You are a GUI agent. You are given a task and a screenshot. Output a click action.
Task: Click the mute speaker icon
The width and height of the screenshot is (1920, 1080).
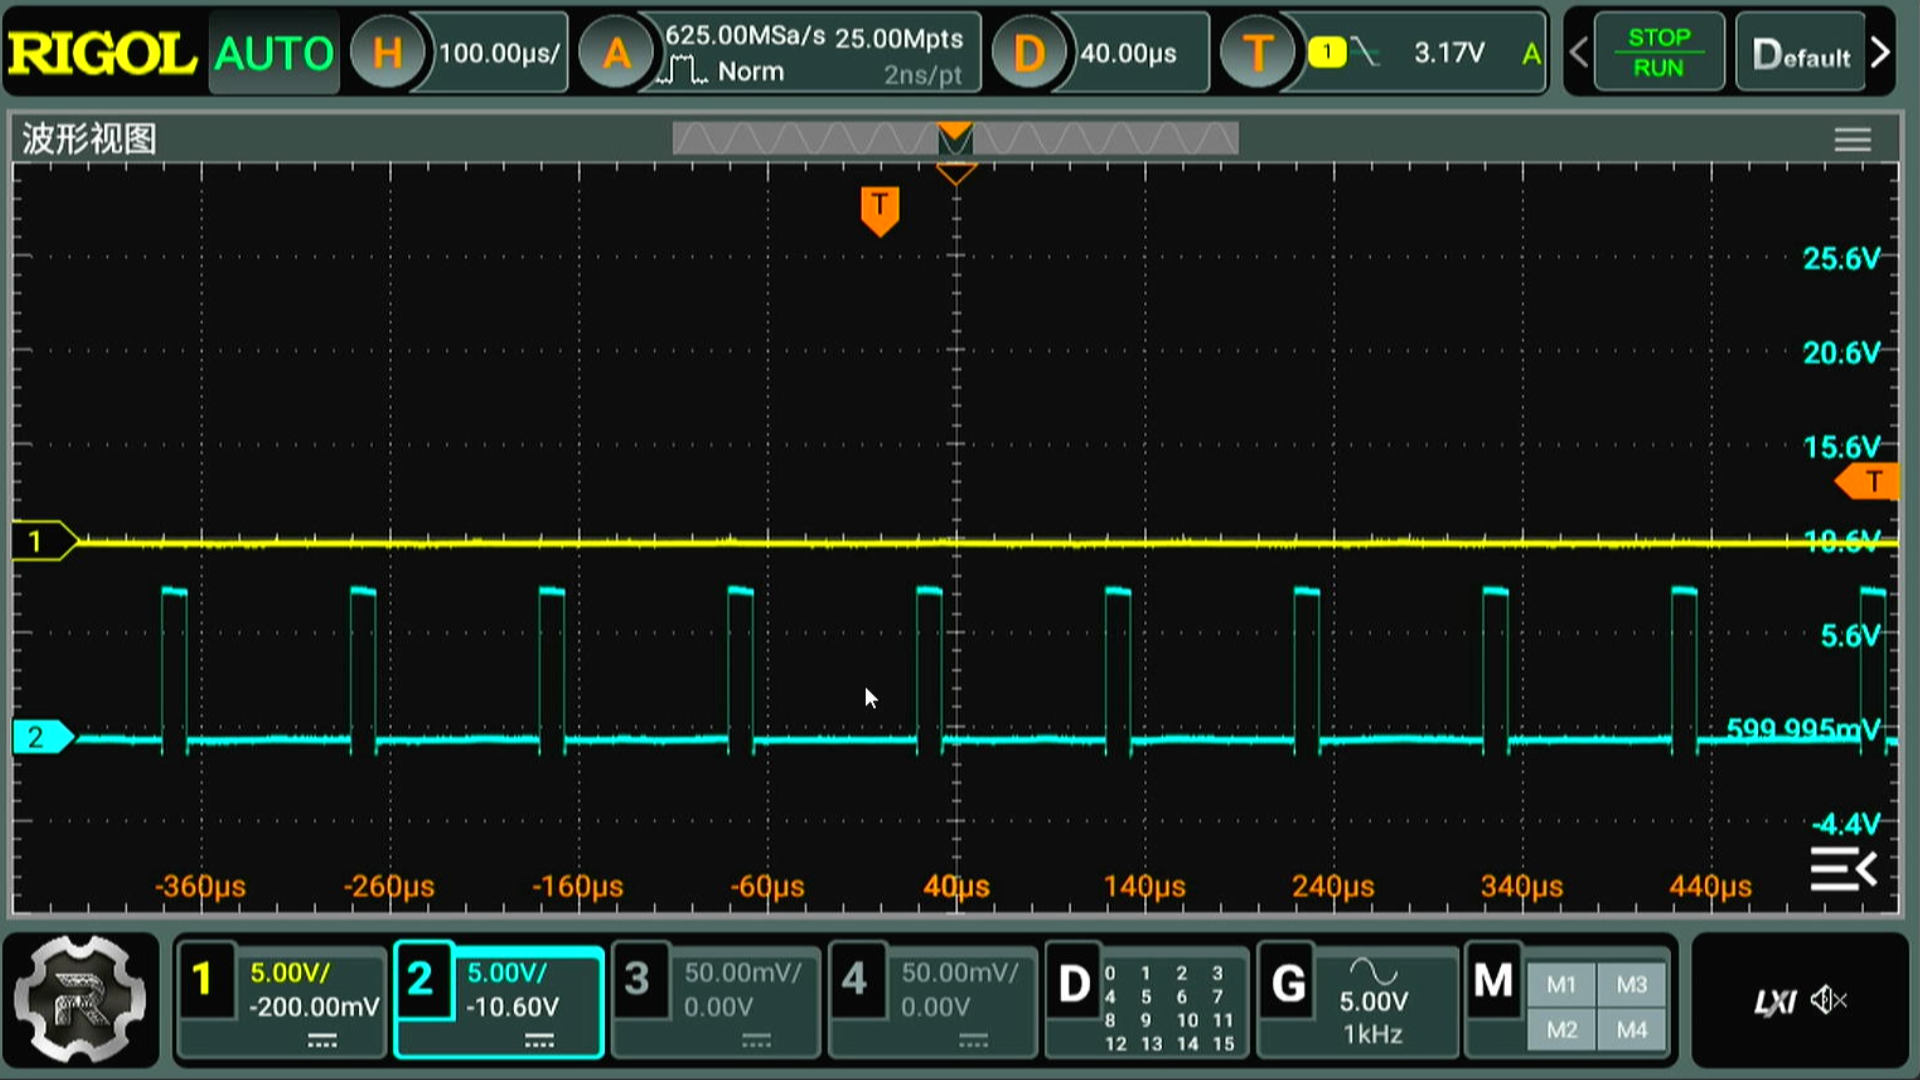[x=1830, y=1000]
